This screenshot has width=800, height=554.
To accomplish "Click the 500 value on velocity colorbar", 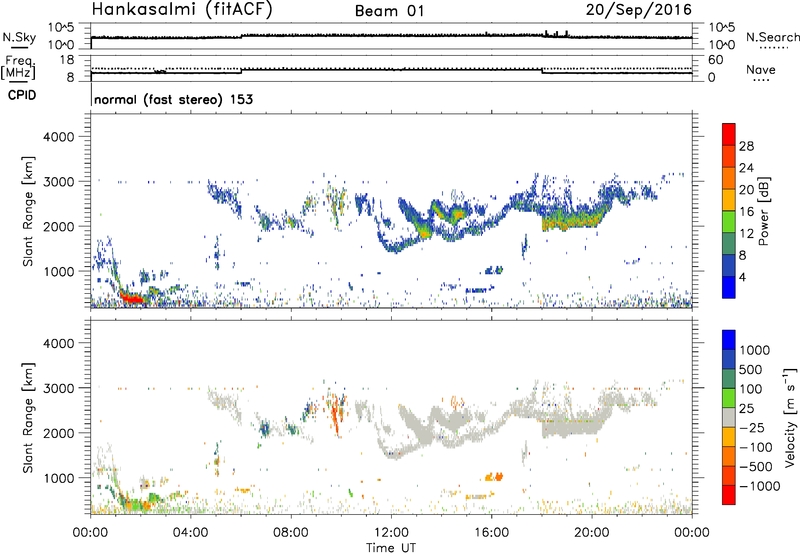I will pyautogui.click(x=751, y=370).
